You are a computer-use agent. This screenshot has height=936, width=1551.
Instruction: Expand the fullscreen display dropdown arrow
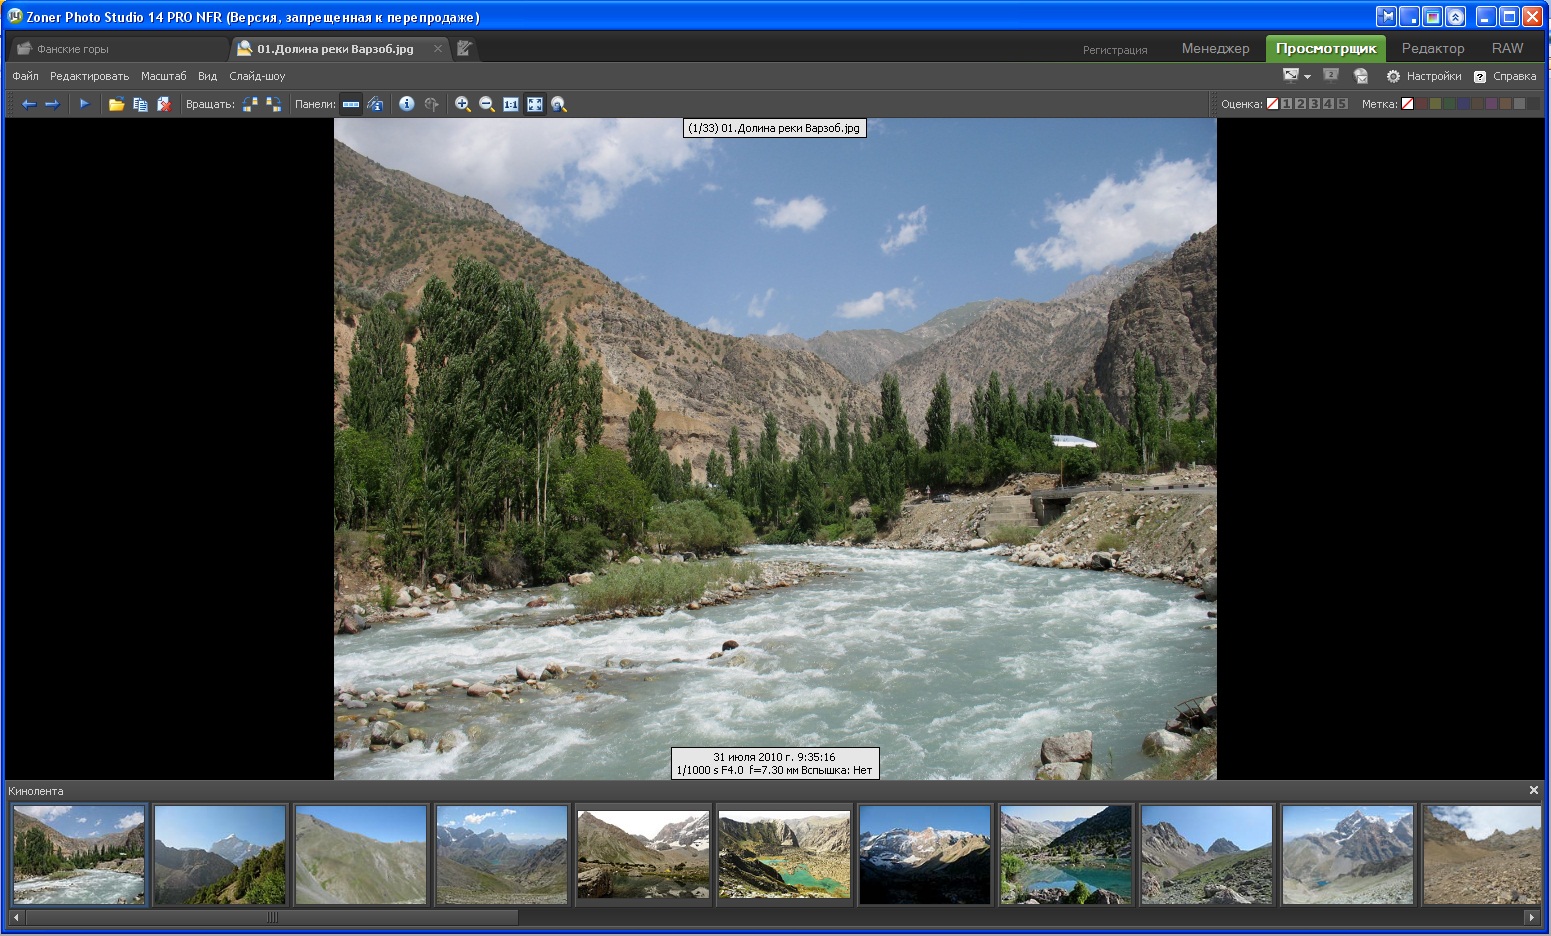1307,77
